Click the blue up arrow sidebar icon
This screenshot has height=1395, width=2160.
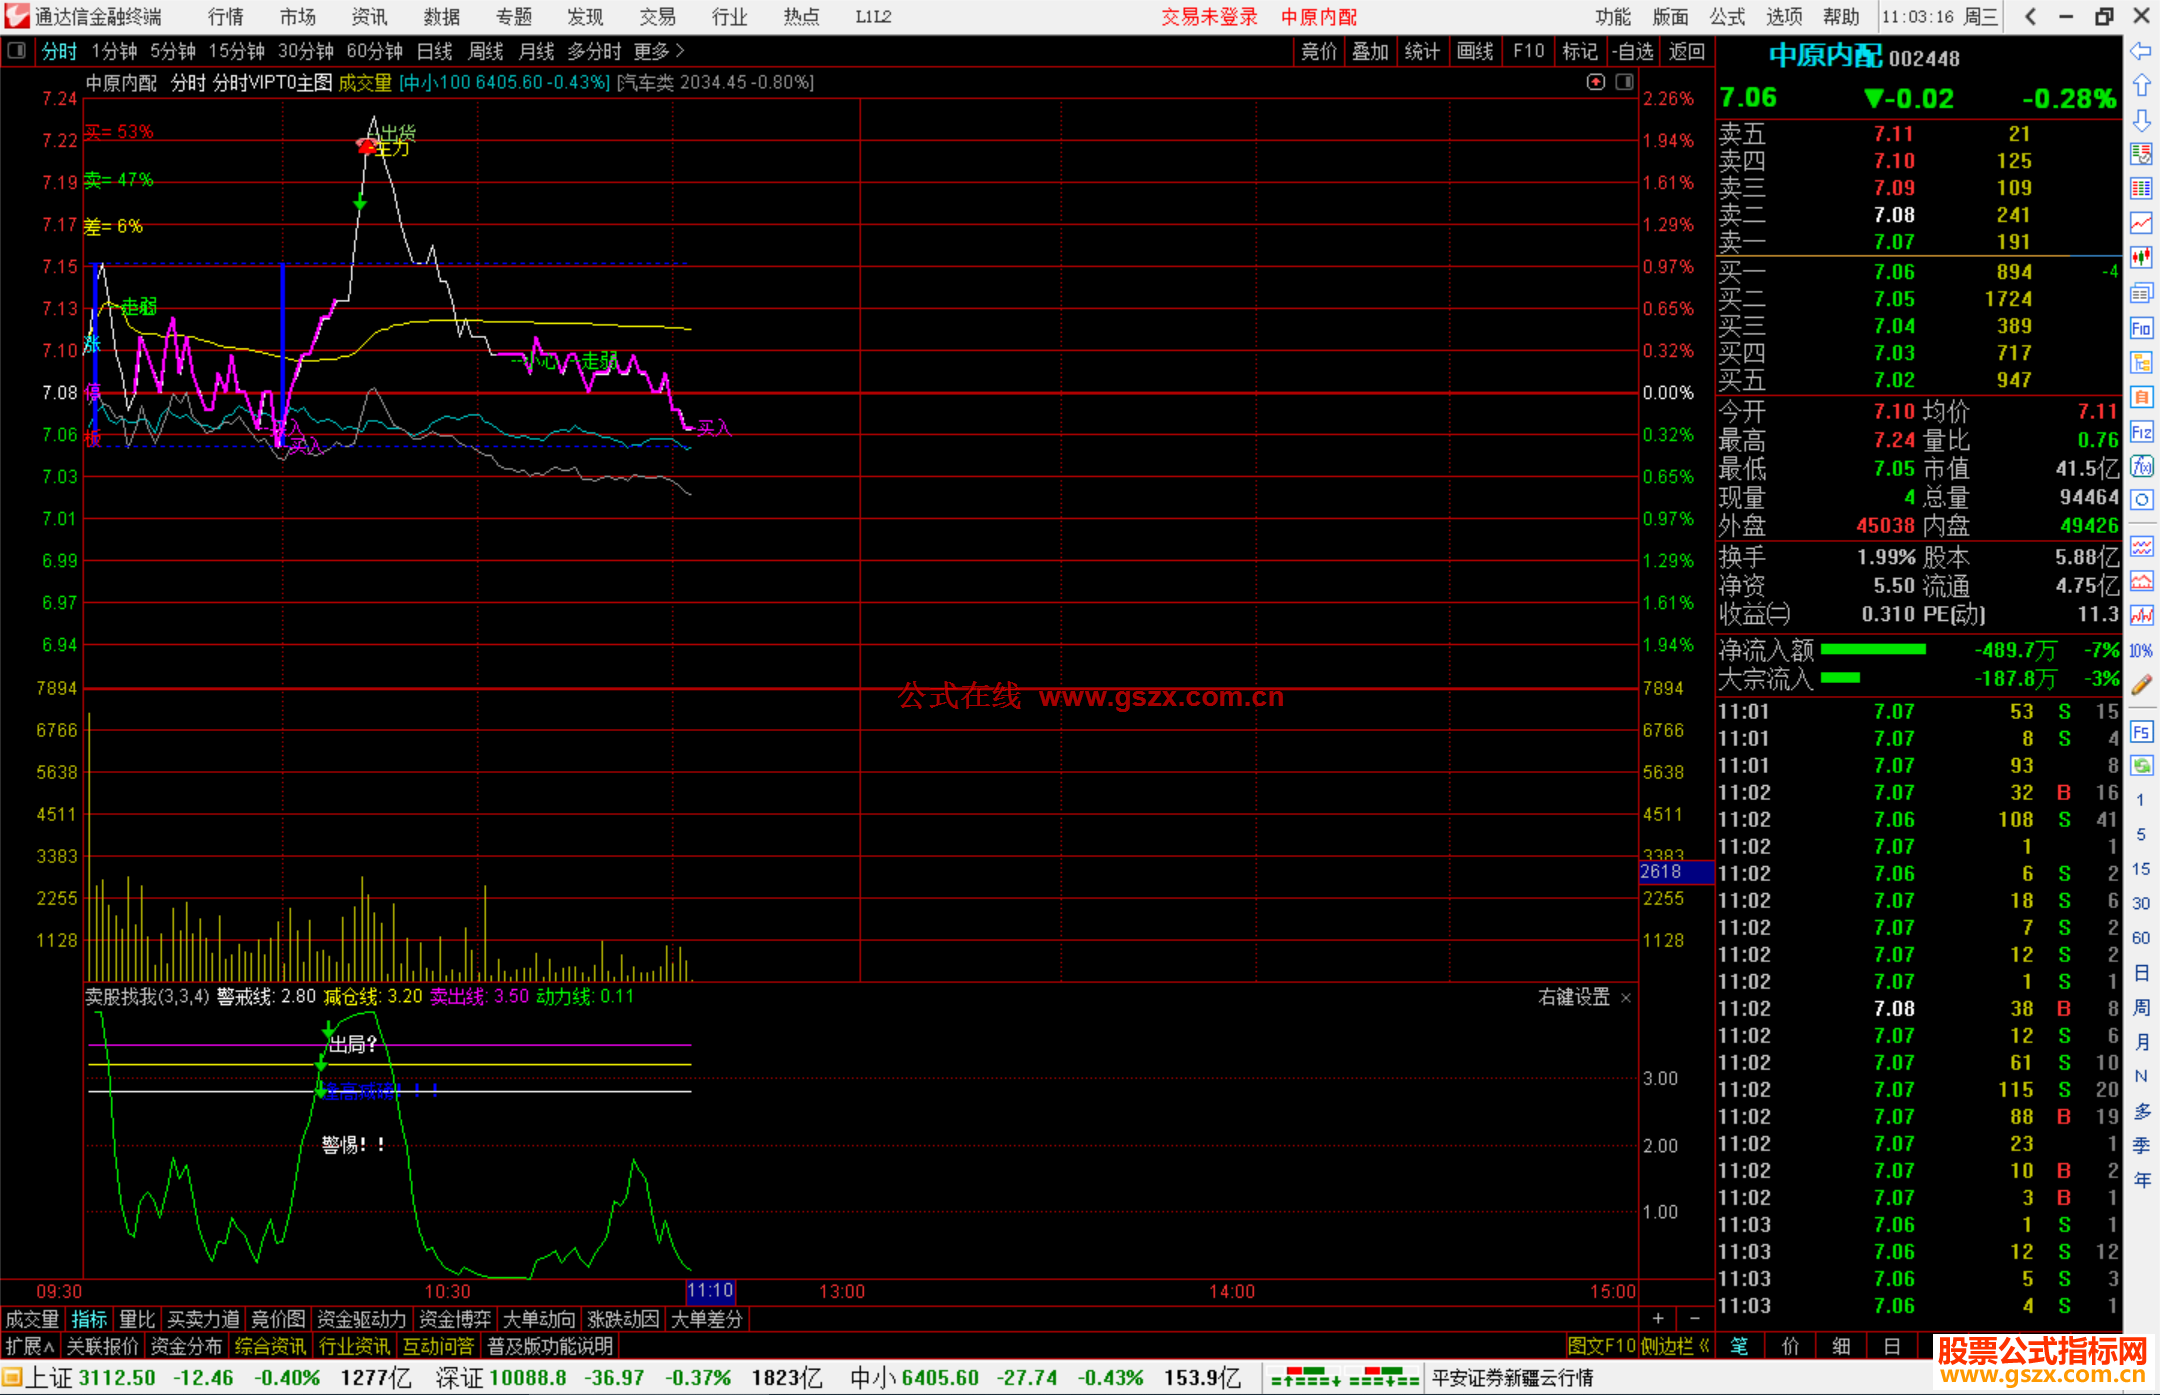pos(2141,86)
